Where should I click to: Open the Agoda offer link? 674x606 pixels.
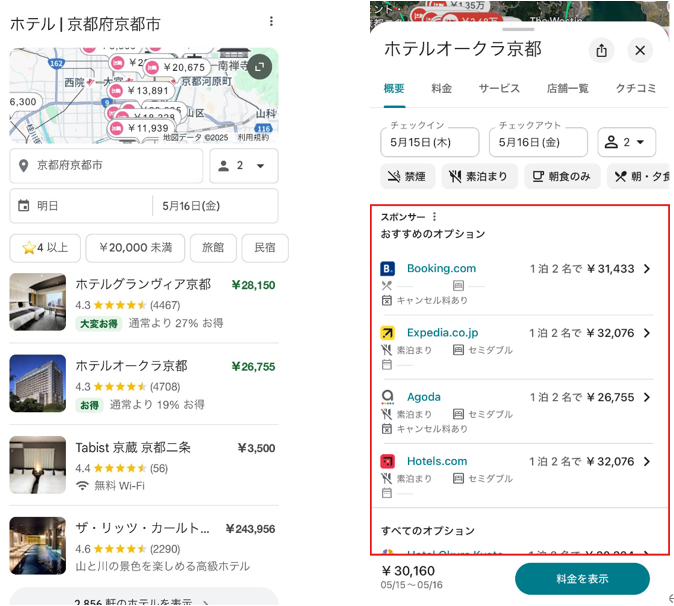click(424, 397)
